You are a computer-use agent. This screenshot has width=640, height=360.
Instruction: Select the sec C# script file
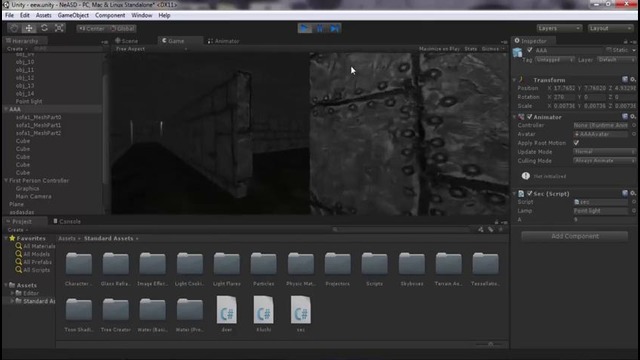[x=301, y=313]
